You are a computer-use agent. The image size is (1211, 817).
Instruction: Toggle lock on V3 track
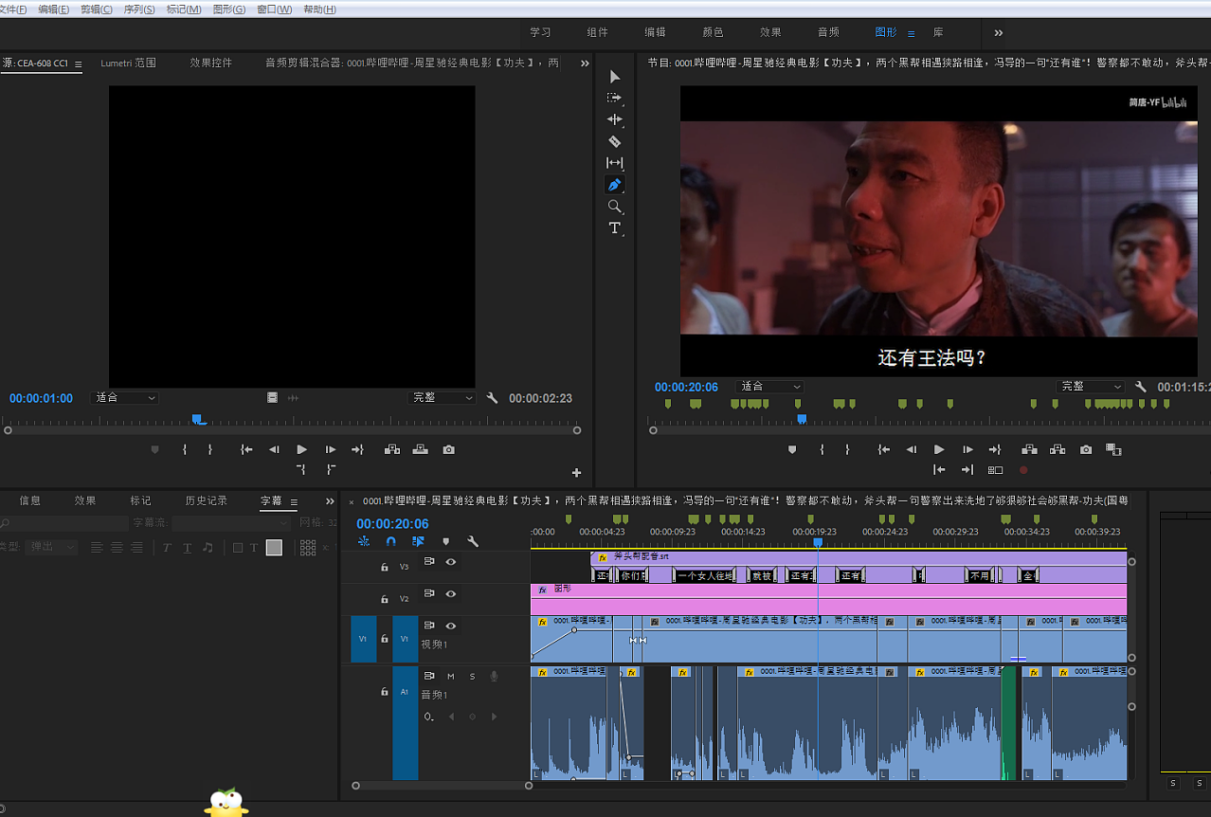pyautogui.click(x=384, y=567)
